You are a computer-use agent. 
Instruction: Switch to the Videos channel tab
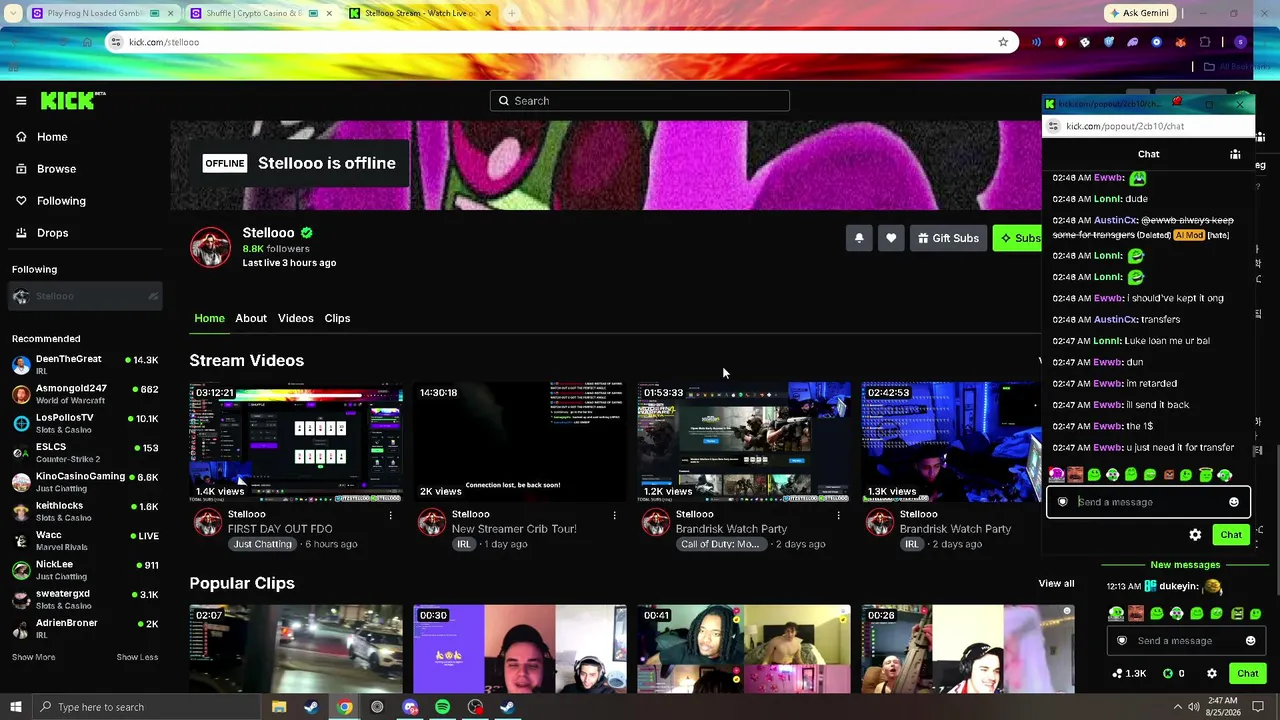click(x=295, y=318)
